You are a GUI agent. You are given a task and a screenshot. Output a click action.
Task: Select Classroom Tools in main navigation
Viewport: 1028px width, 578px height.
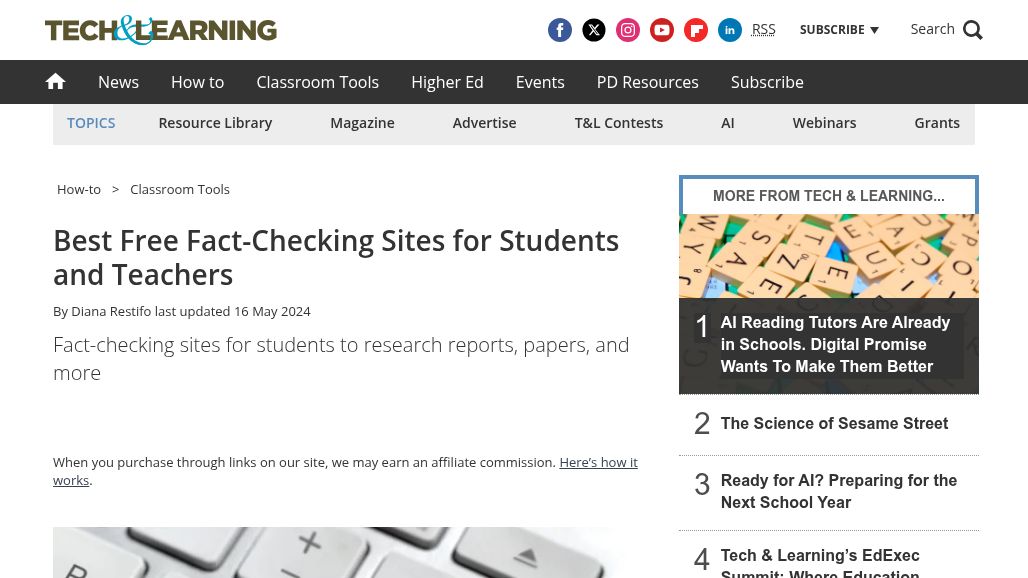317,82
